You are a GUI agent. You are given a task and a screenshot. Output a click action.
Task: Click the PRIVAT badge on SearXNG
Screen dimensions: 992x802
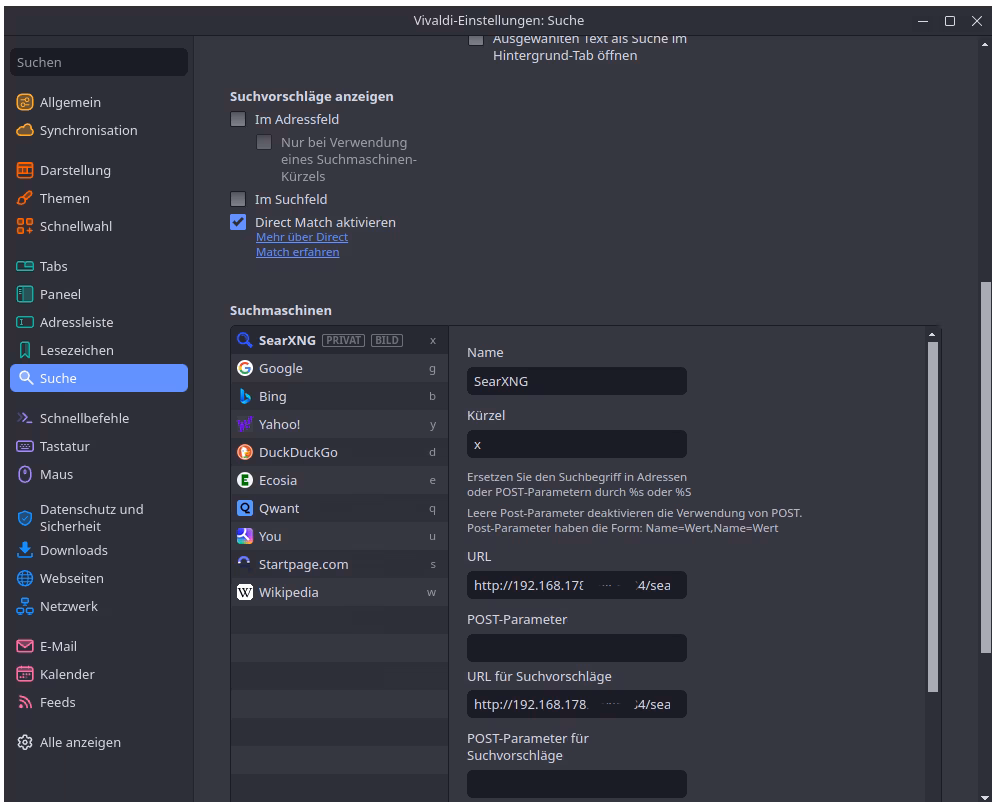pos(344,340)
